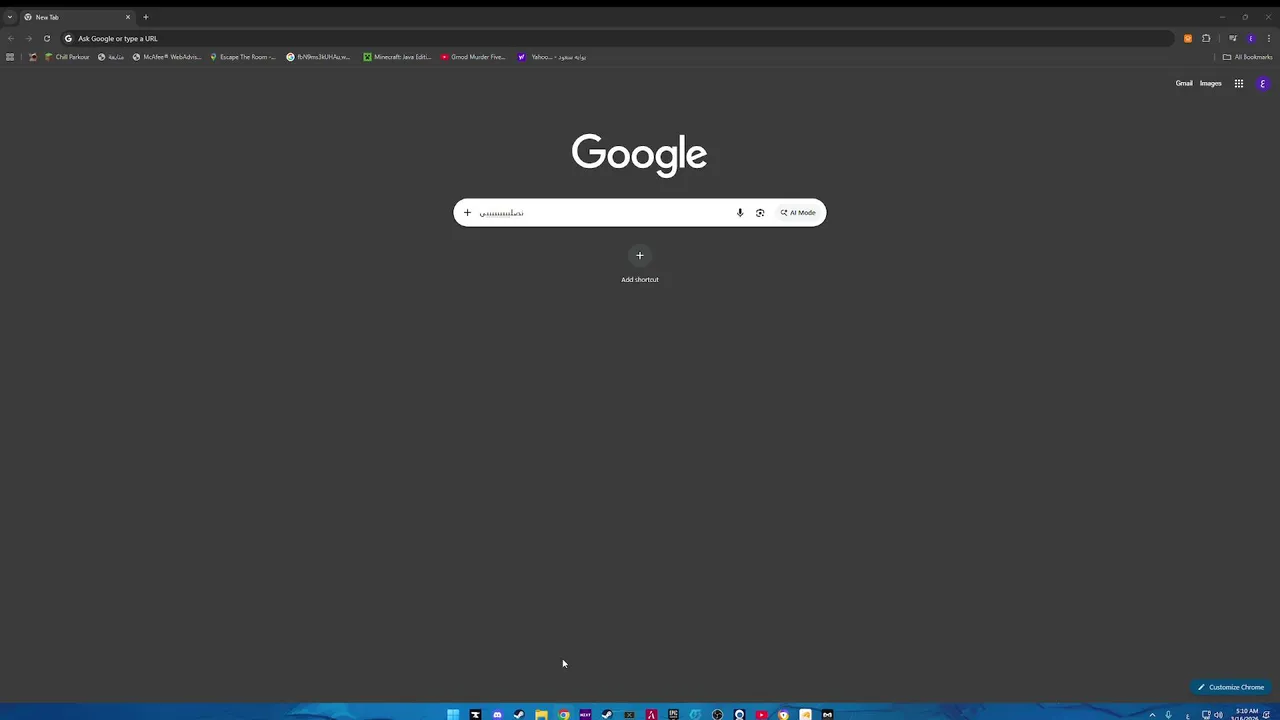
Task: Open the clock and date in taskbar
Action: tap(1246, 714)
